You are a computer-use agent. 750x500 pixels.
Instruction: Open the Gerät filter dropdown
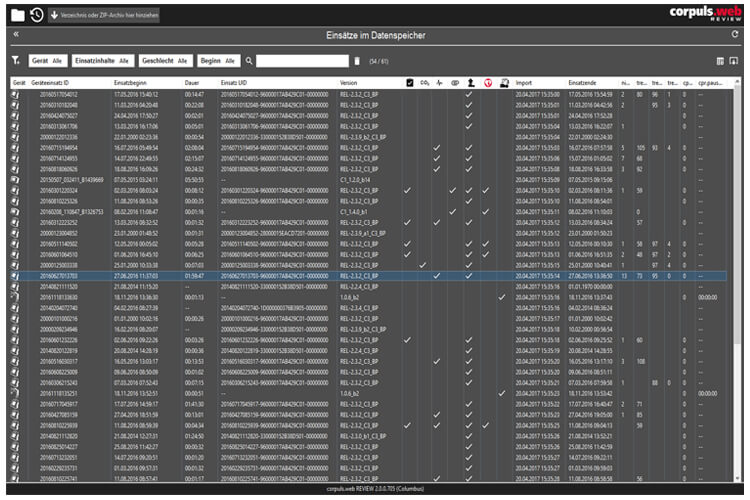tap(48, 61)
